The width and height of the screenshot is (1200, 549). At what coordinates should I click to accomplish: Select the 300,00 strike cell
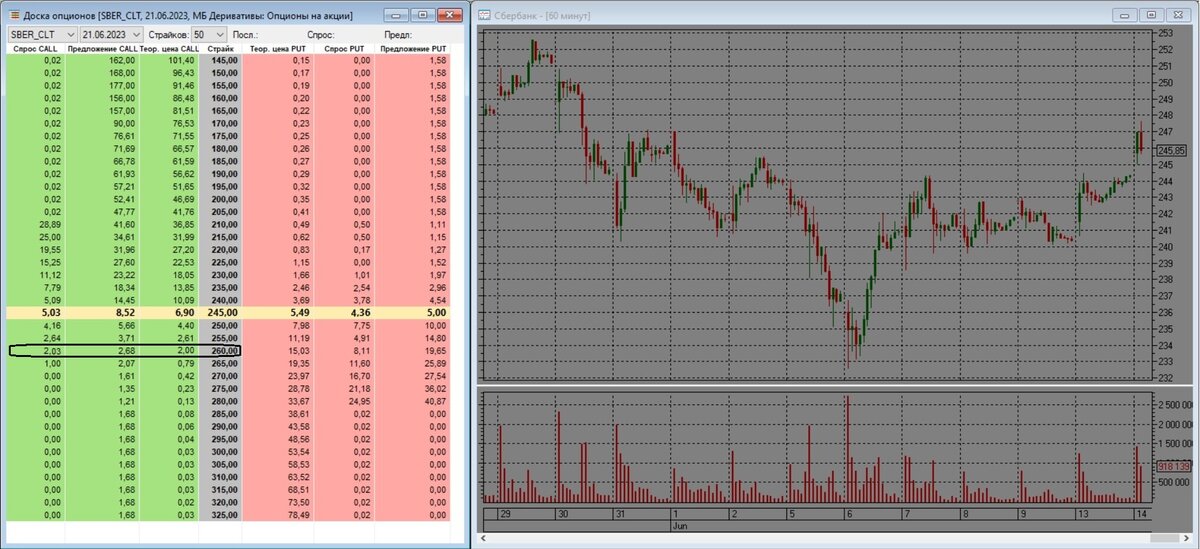click(222, 452)
